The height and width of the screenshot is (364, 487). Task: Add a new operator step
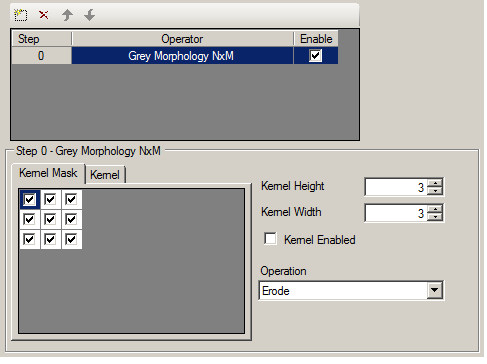point(21,15)
